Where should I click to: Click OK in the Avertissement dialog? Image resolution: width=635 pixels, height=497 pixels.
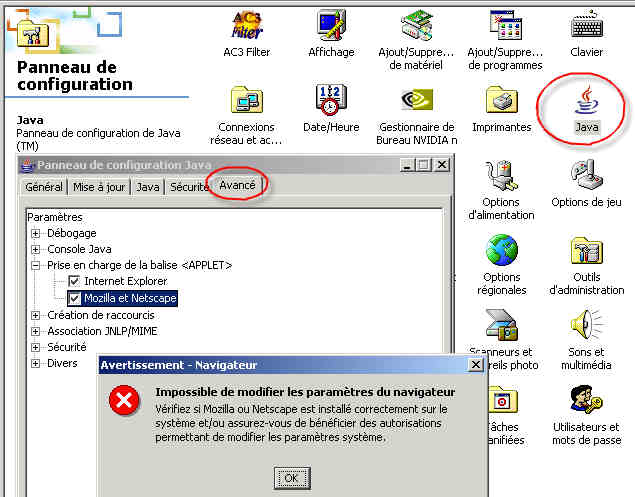(292, 478)
